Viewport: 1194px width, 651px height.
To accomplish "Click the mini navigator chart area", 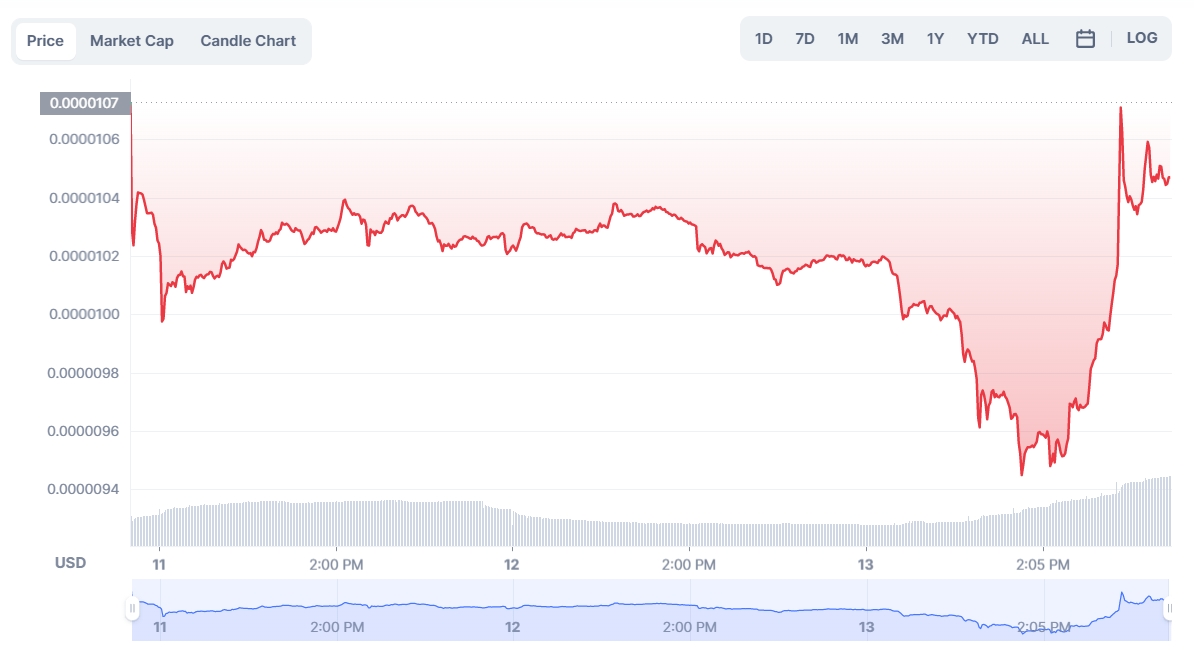I will click(650, 609).
